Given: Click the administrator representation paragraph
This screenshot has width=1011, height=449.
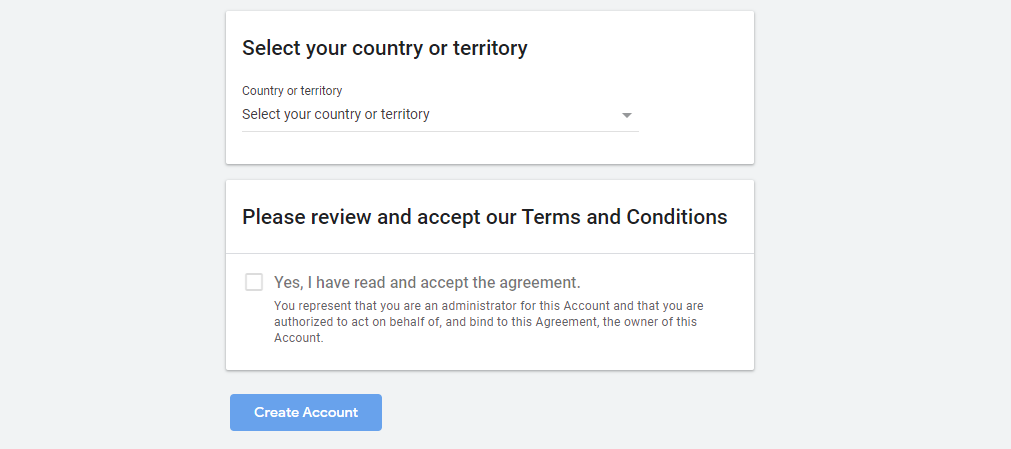Looking at the screenshot, I should point(490,322).
